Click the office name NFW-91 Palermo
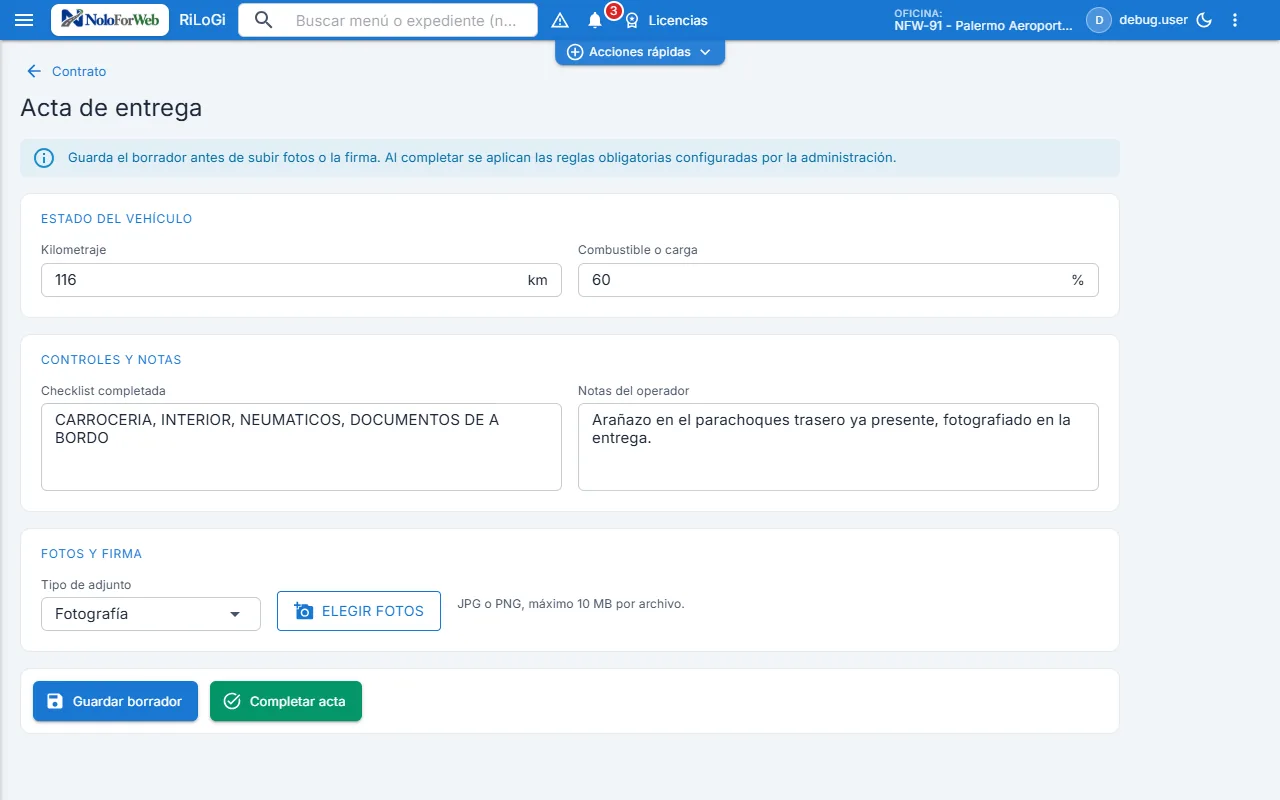The image size is (1280, 800). tap(983, 26)
